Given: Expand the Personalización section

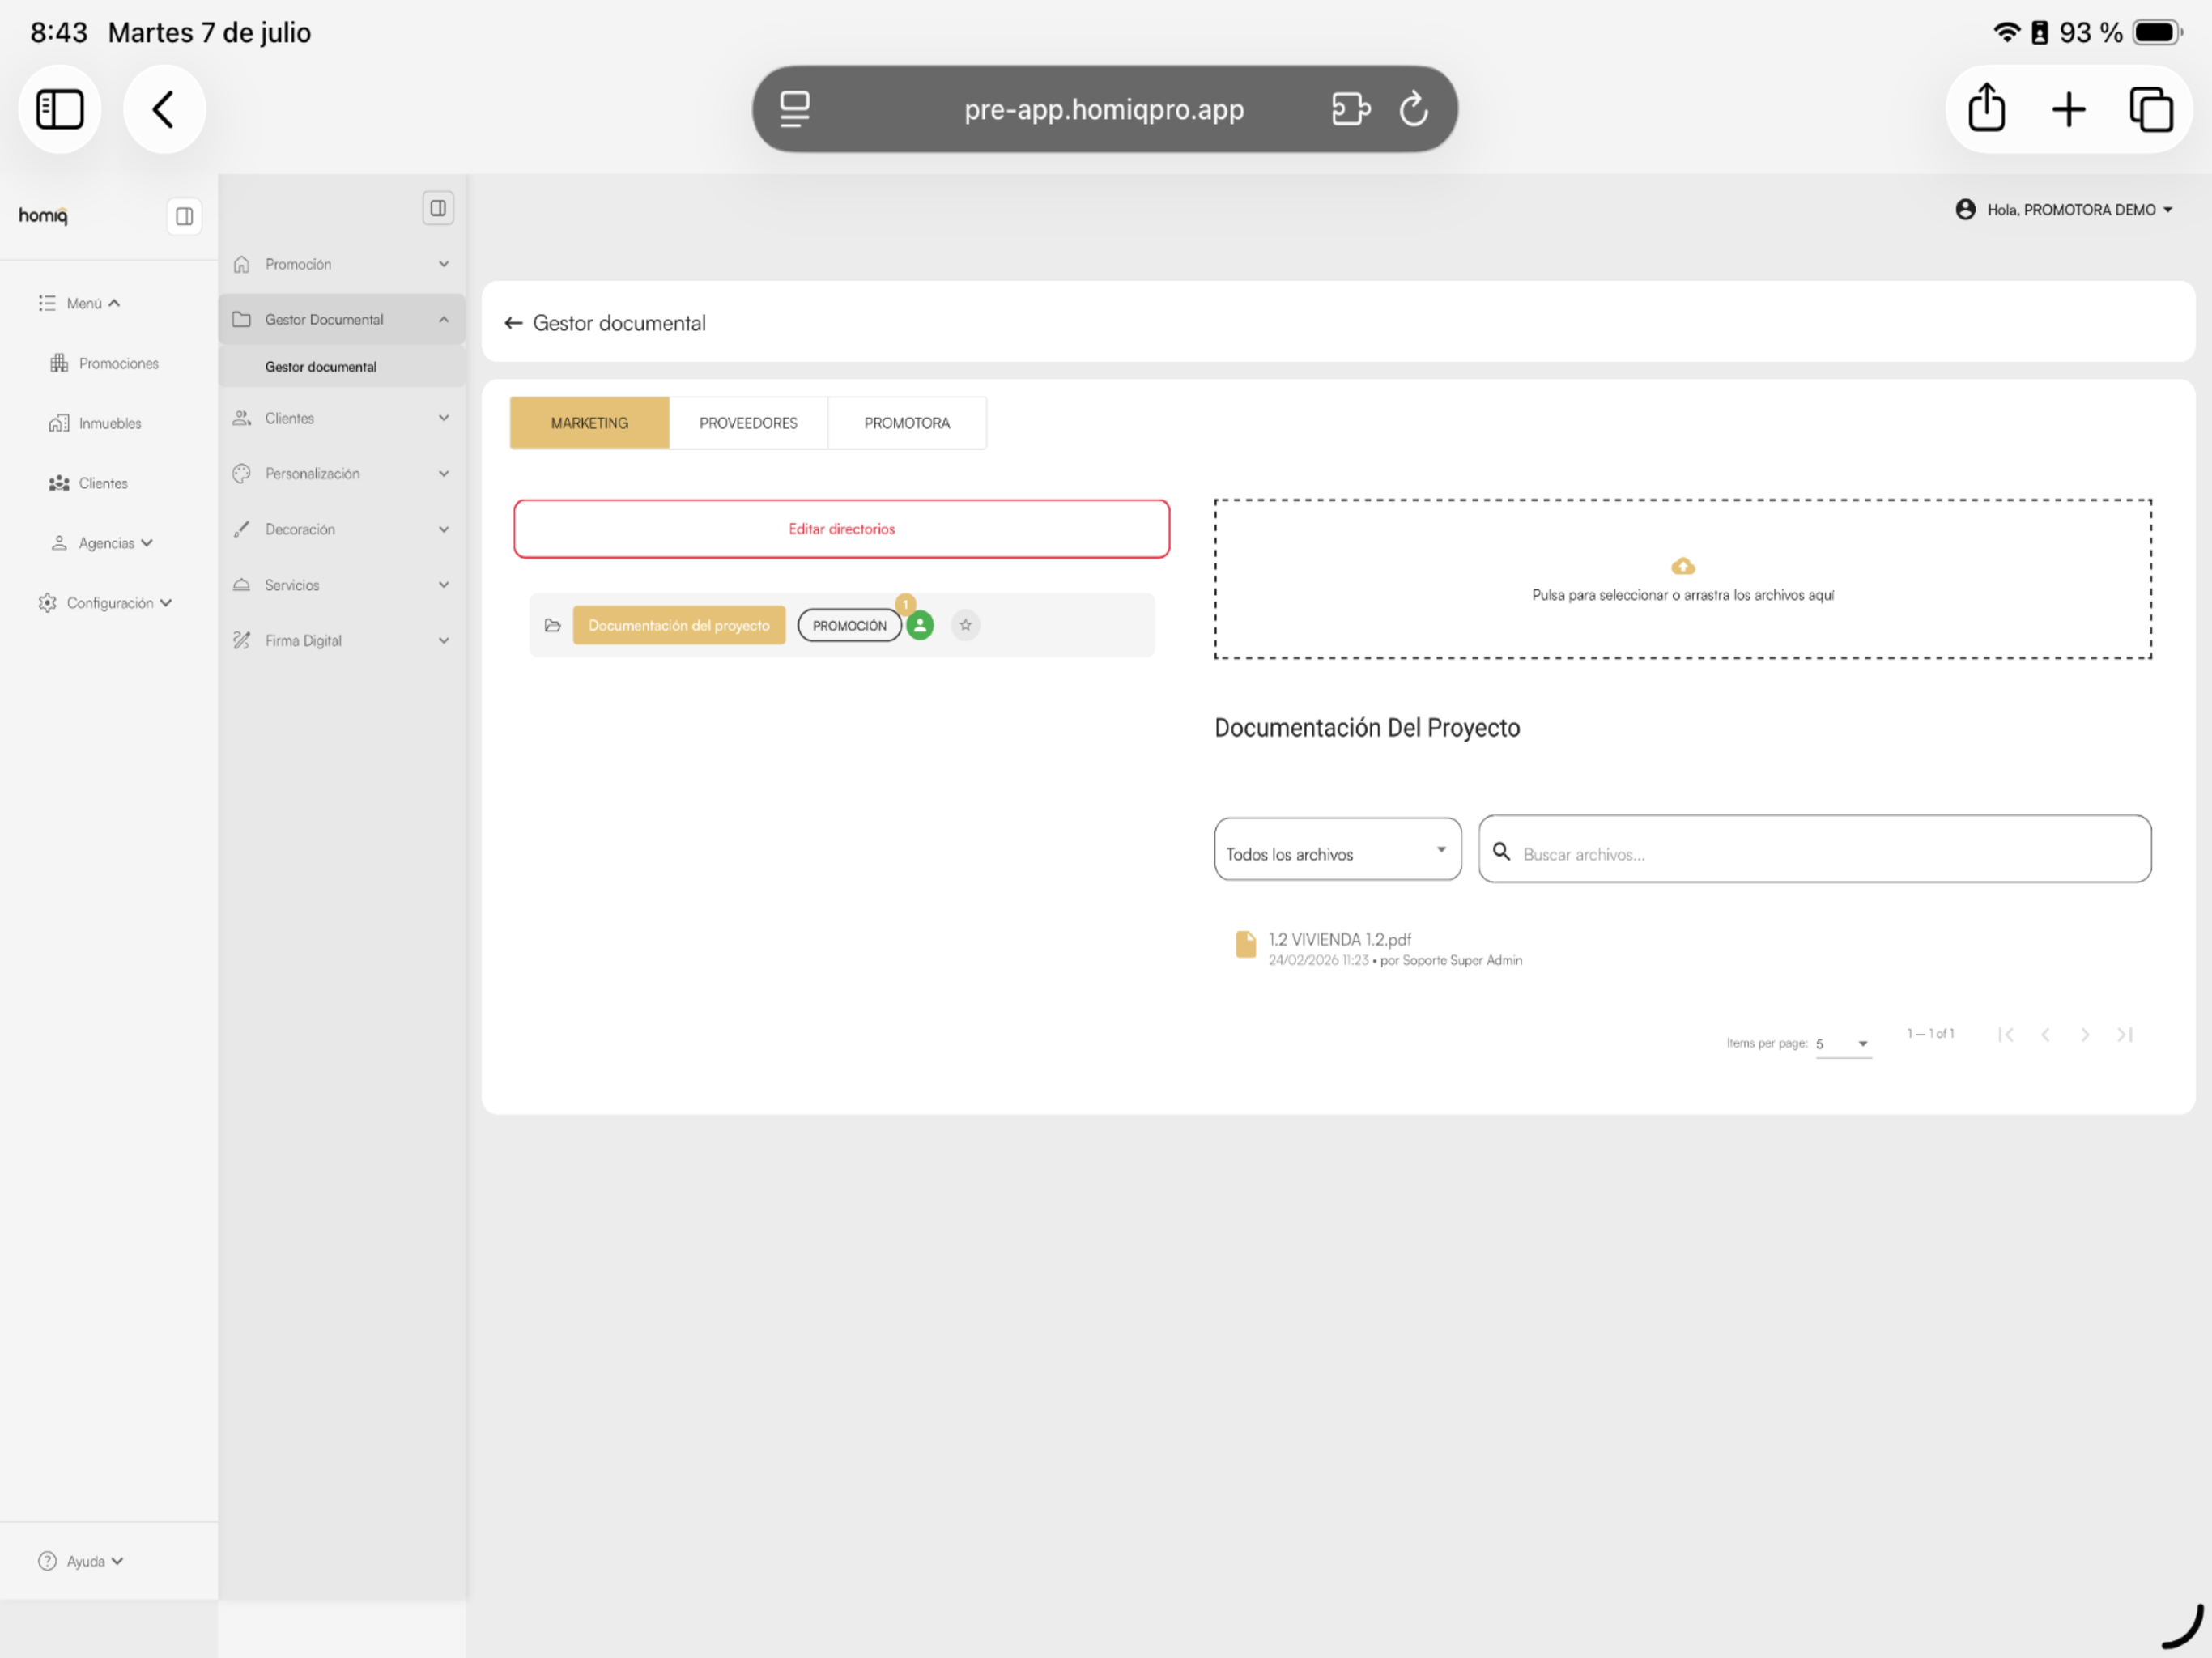Looking at the screenshot, I should (342, 474).
